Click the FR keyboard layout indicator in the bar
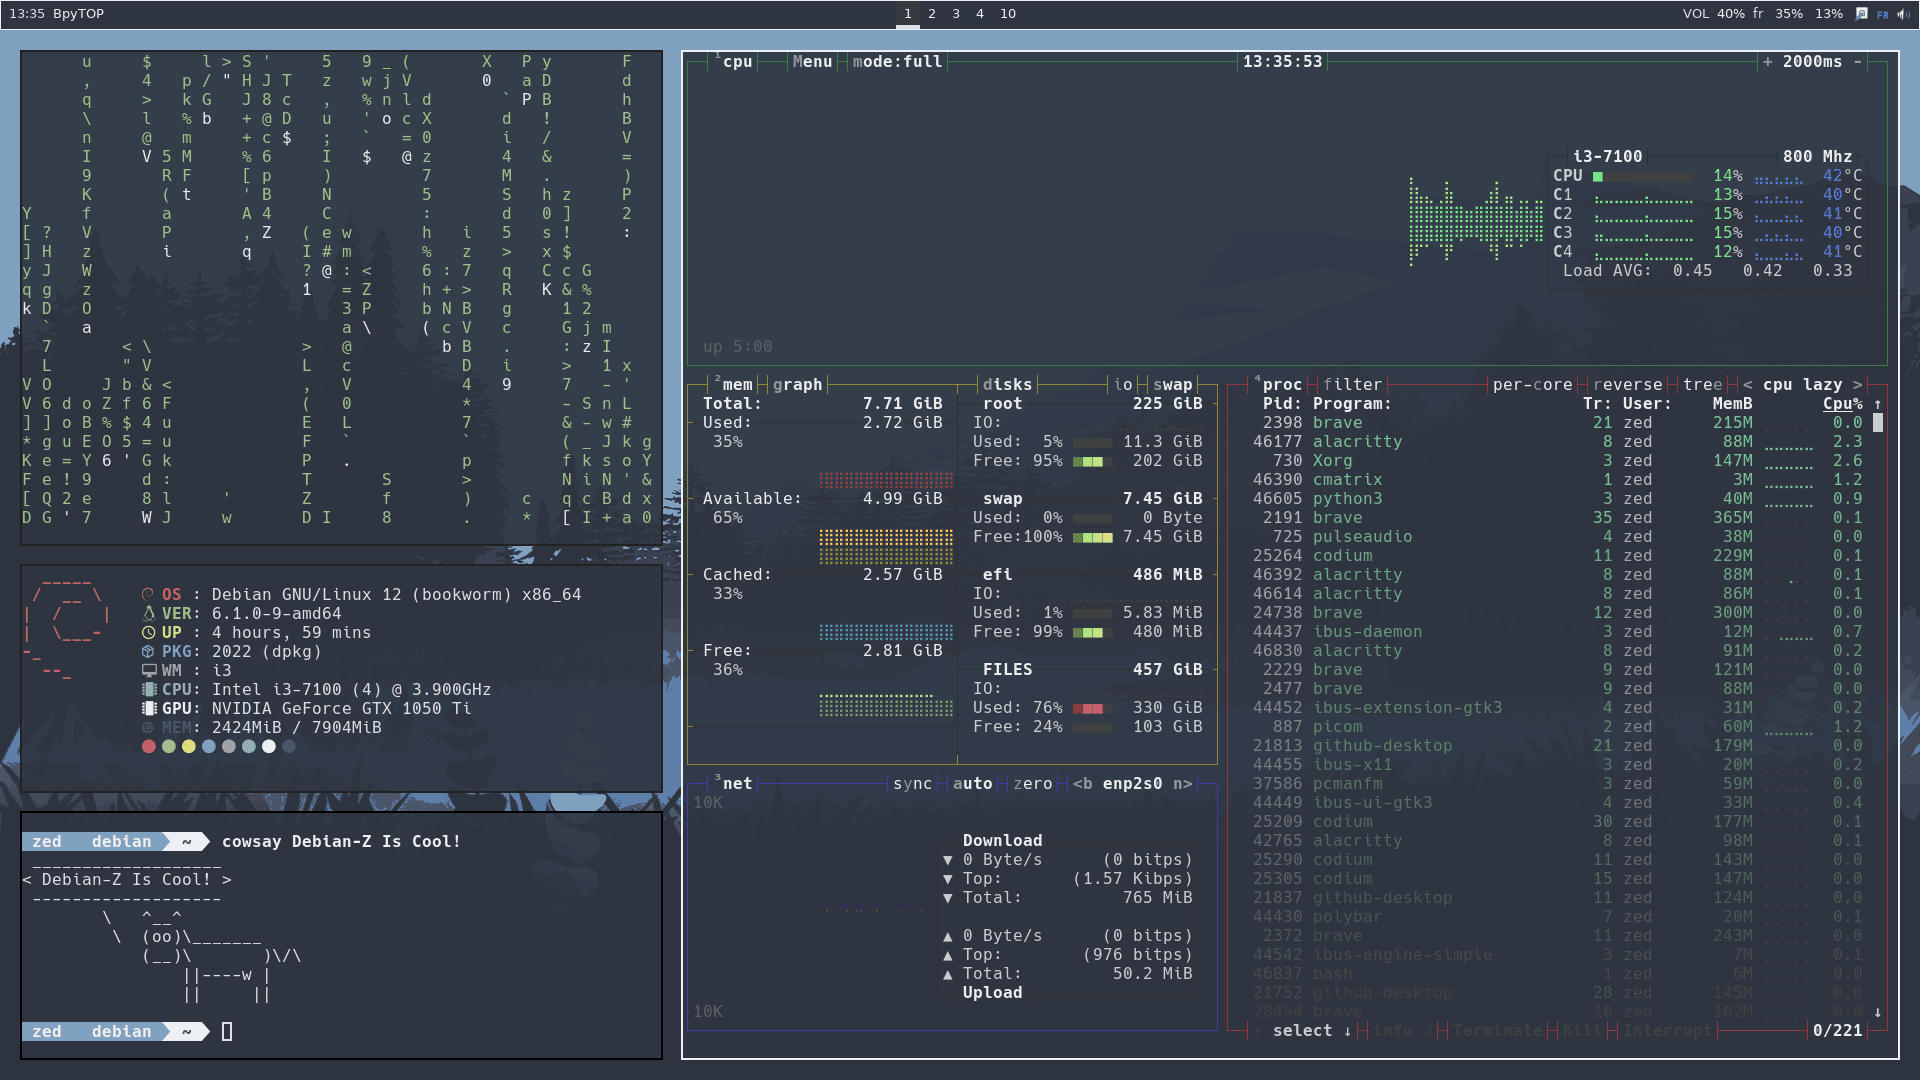Screen dimensions: 1920x1080 click(1881, 13)
